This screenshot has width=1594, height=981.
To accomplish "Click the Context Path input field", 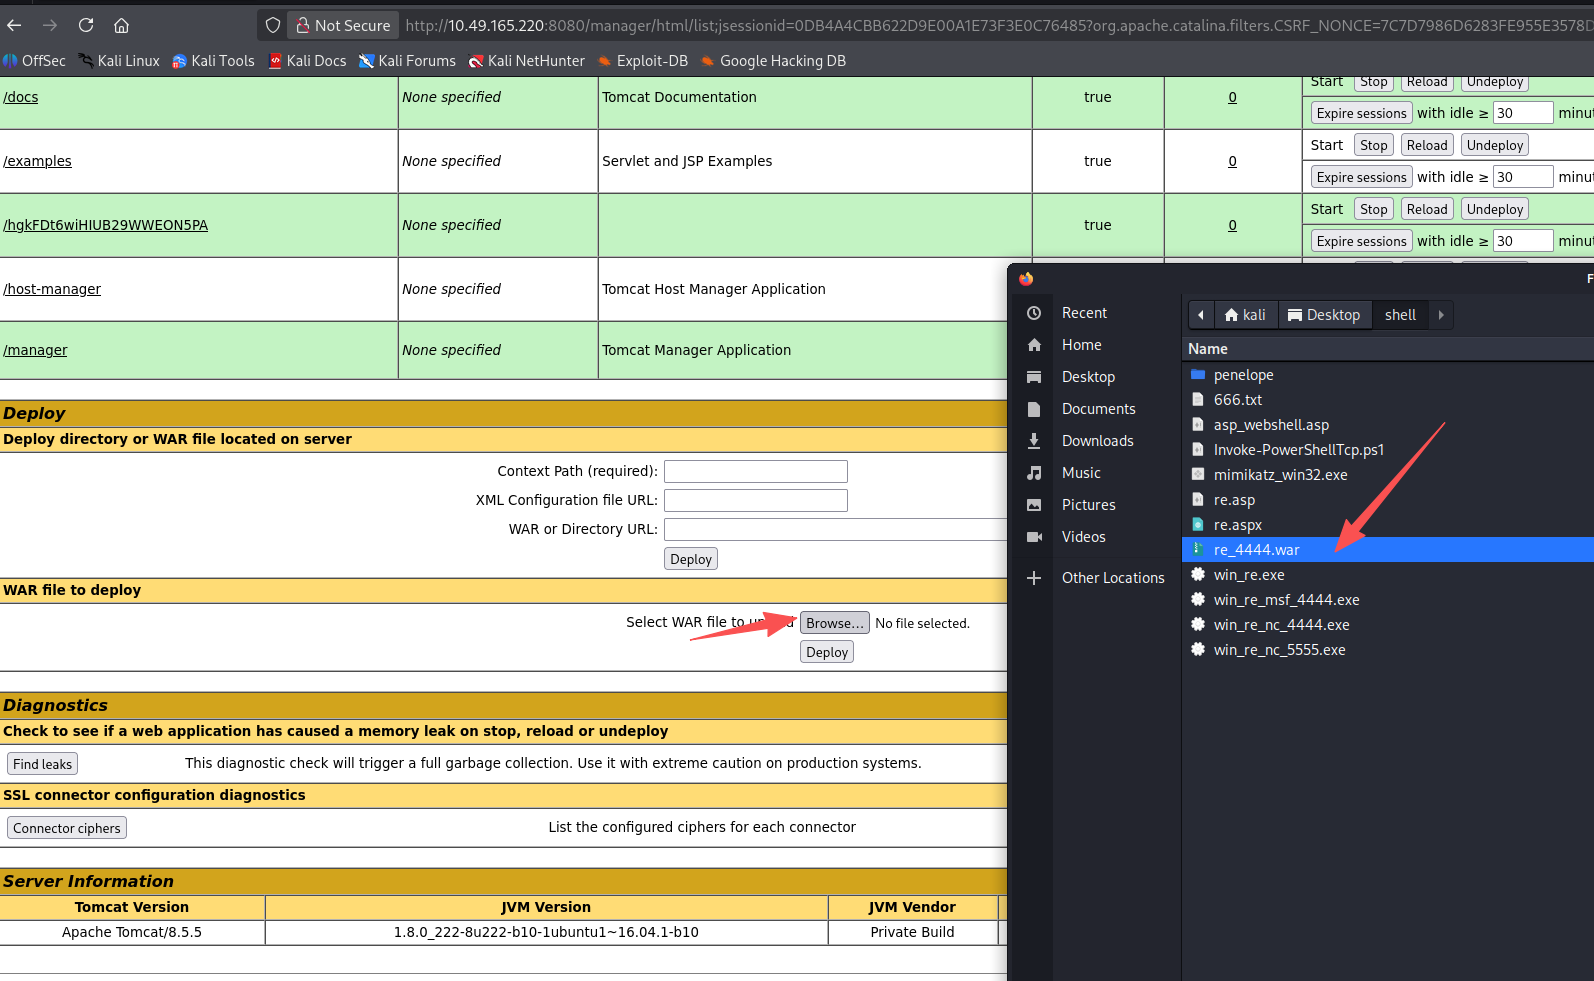I will (755, 471).
